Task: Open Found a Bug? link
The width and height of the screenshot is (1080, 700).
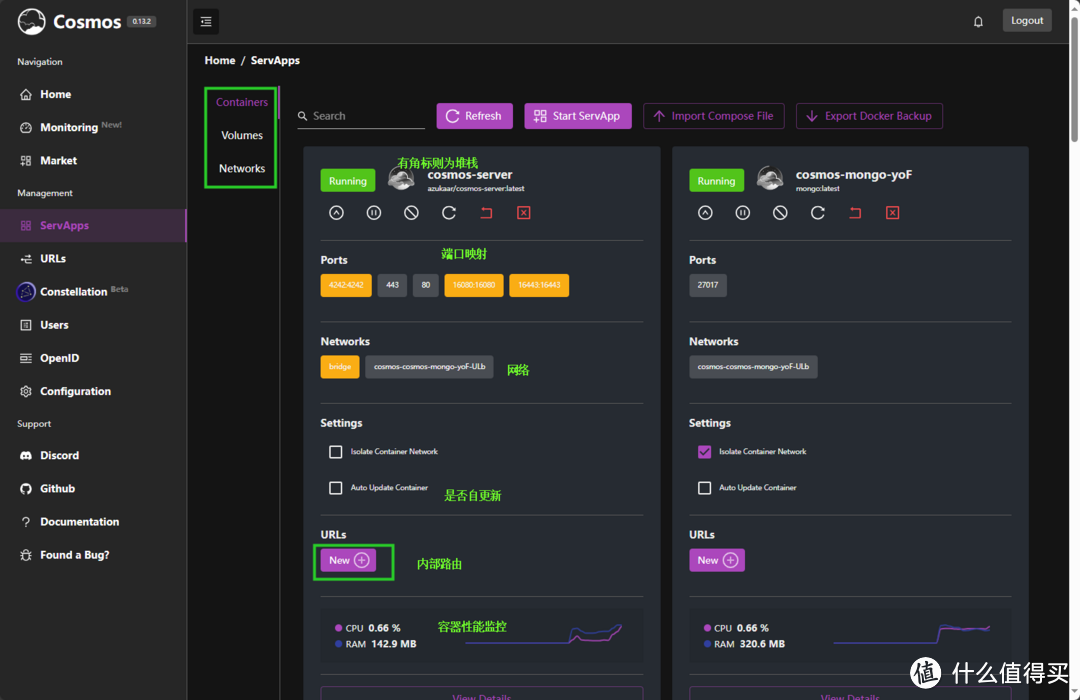Action: pyautogui.click(x=93, y=555)
